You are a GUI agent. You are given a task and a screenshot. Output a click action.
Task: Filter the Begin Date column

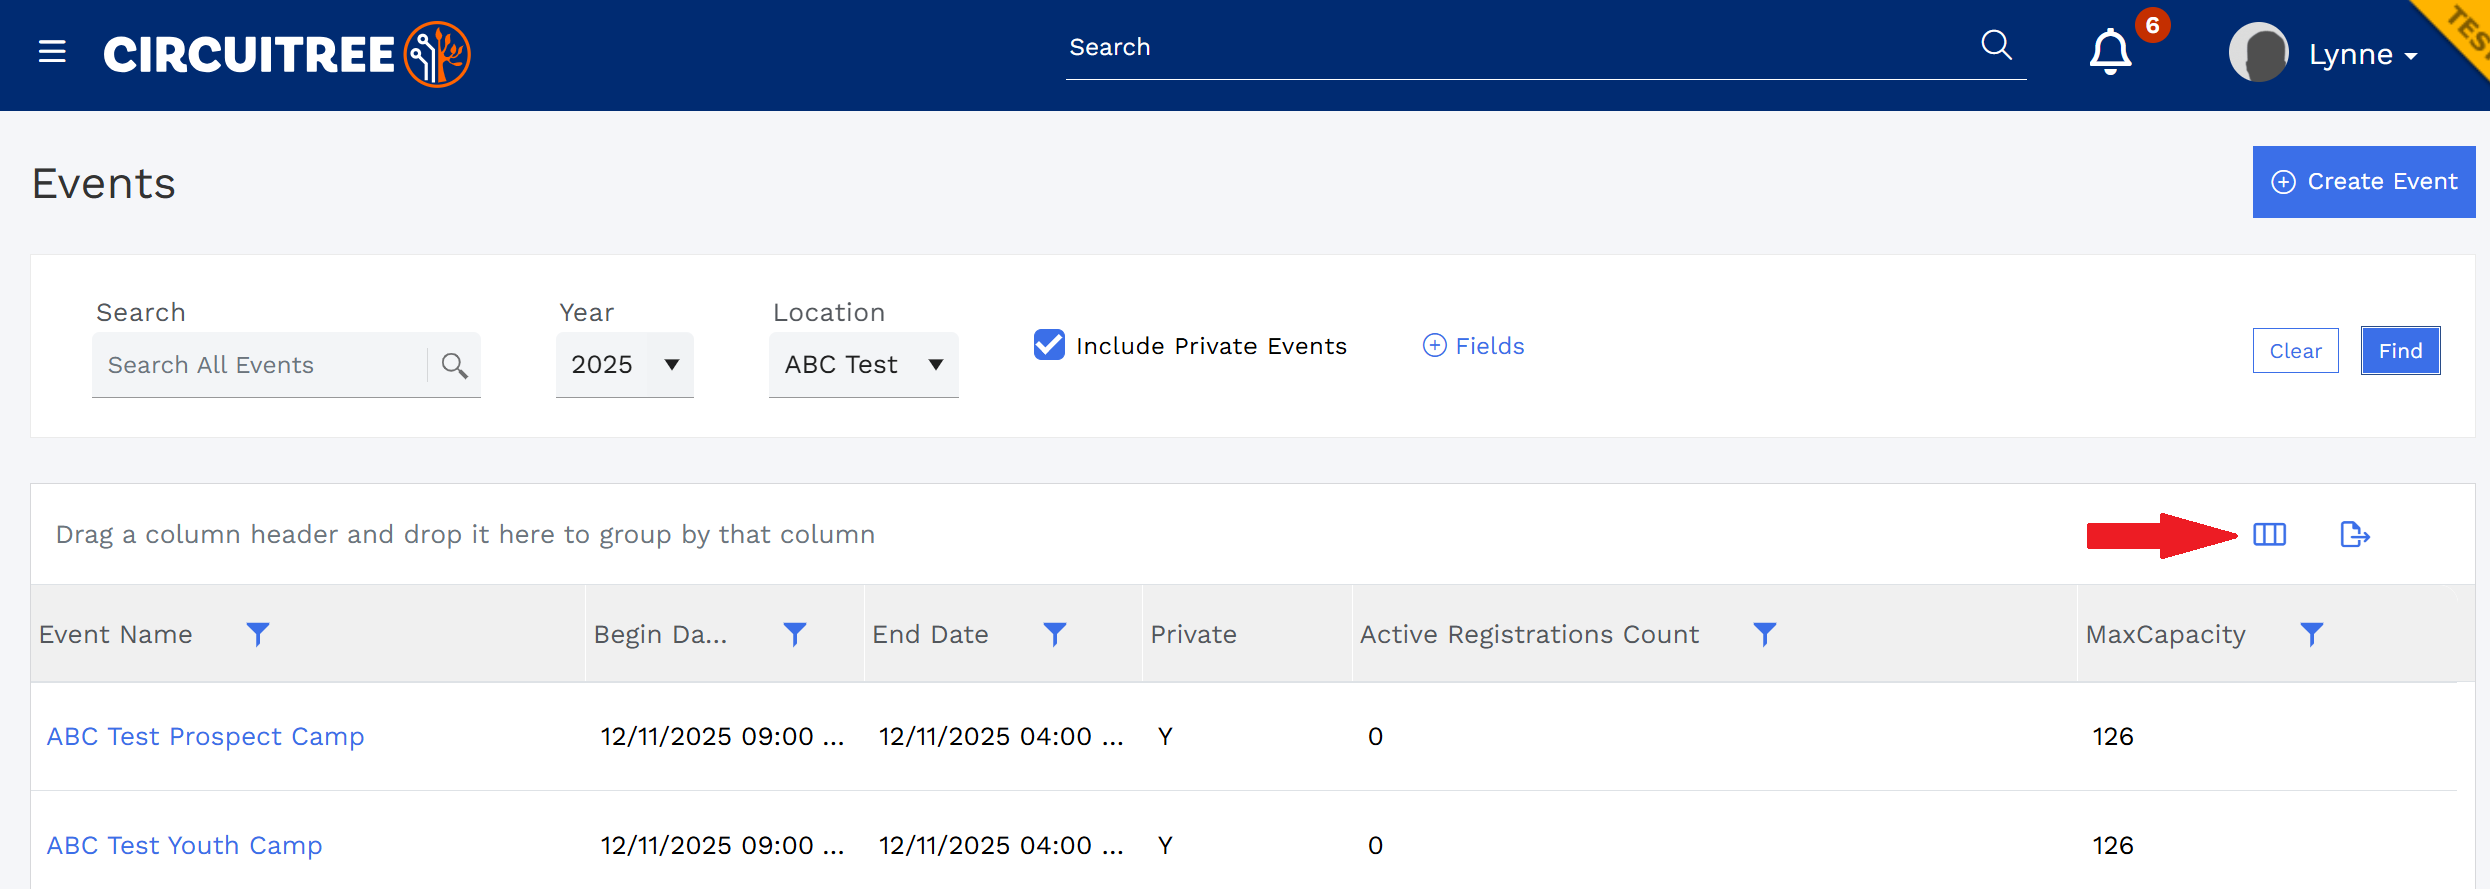(x=795, y=634)
